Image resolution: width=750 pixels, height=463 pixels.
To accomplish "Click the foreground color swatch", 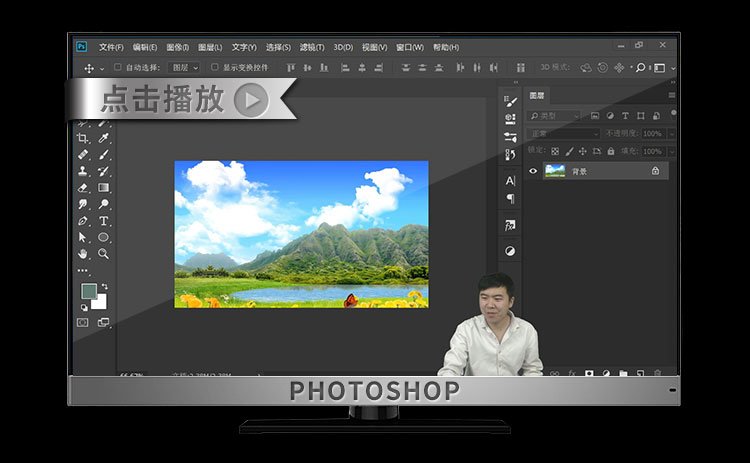I will 89,291.
